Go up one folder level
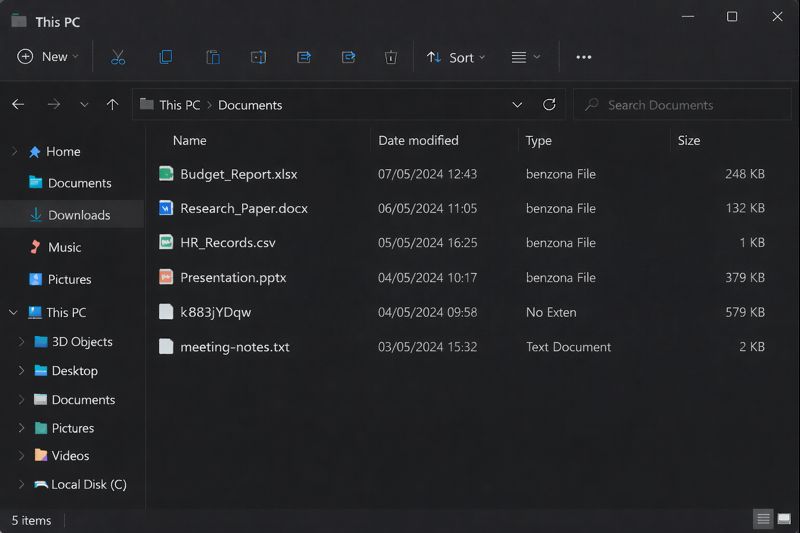Viewport: 800px width, 533px height. tap(112, 105)
